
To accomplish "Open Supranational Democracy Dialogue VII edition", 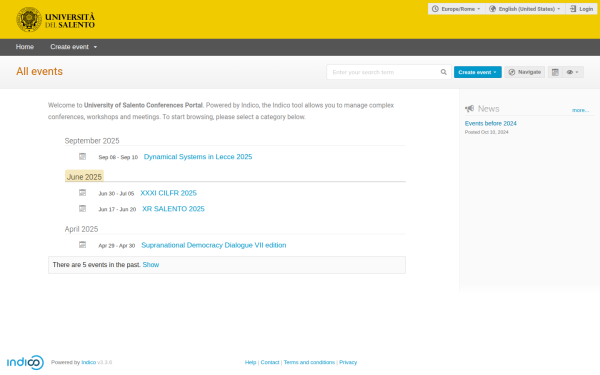I will (214, 245).
